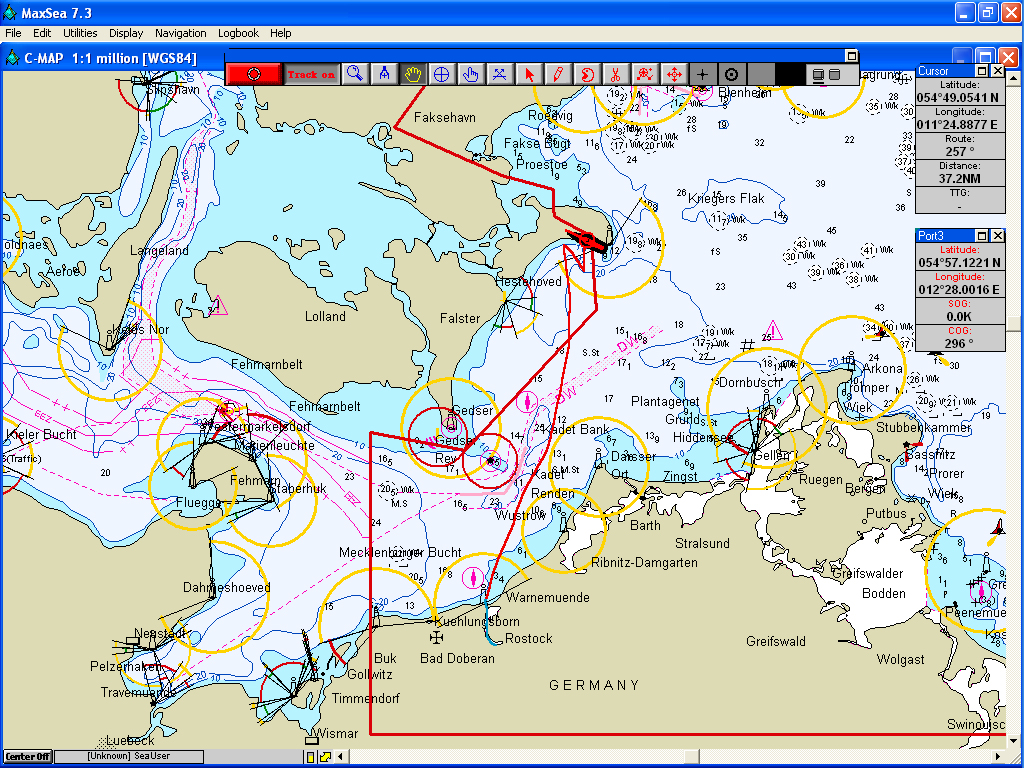Click the Langeland label on the chart

(159, 251)
